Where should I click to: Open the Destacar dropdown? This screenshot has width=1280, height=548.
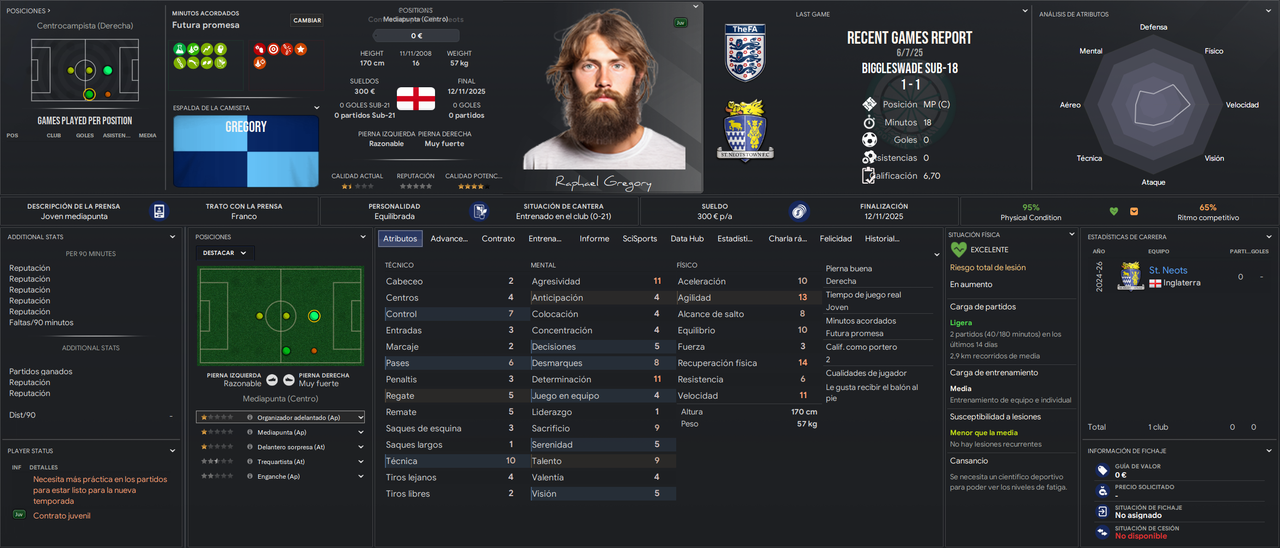point(225,253)
